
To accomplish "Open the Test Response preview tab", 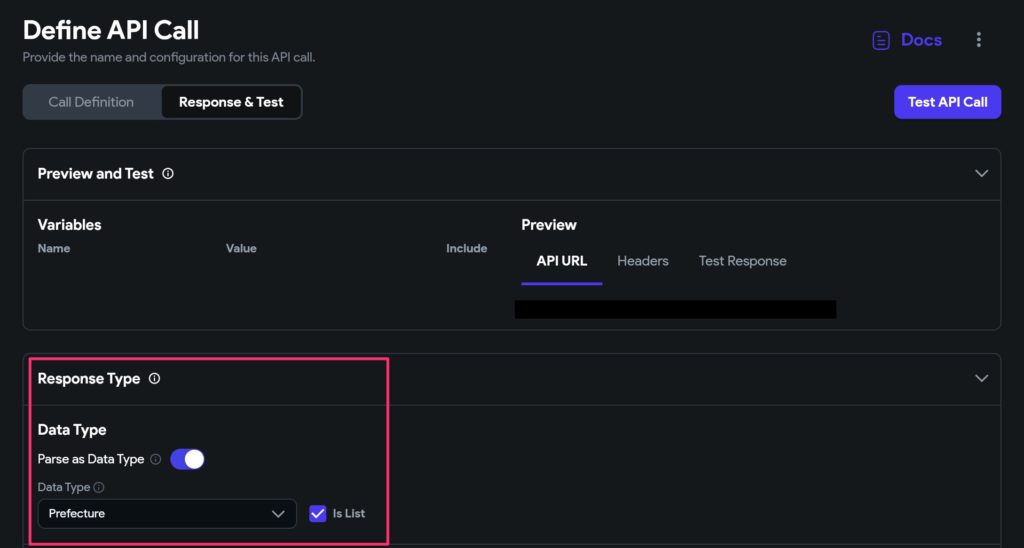I will [742, 261].
